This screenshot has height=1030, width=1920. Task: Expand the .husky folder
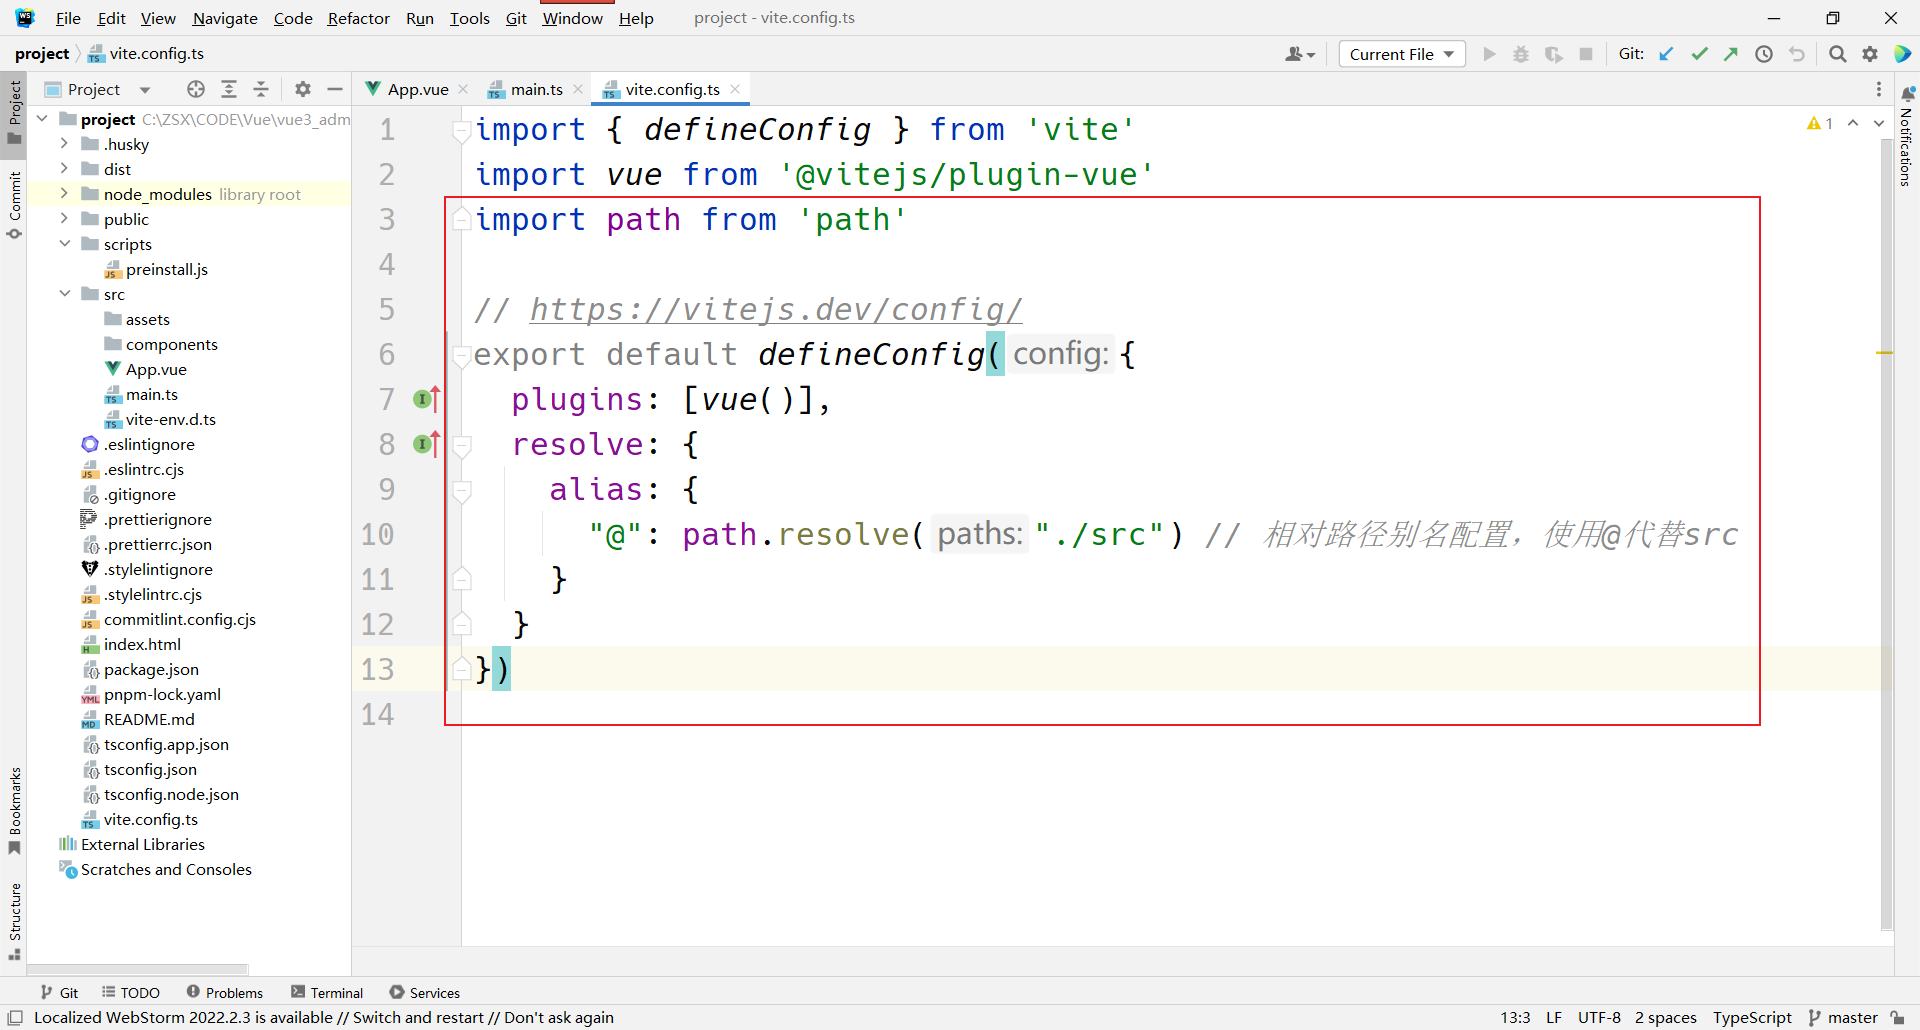[64, 144]
